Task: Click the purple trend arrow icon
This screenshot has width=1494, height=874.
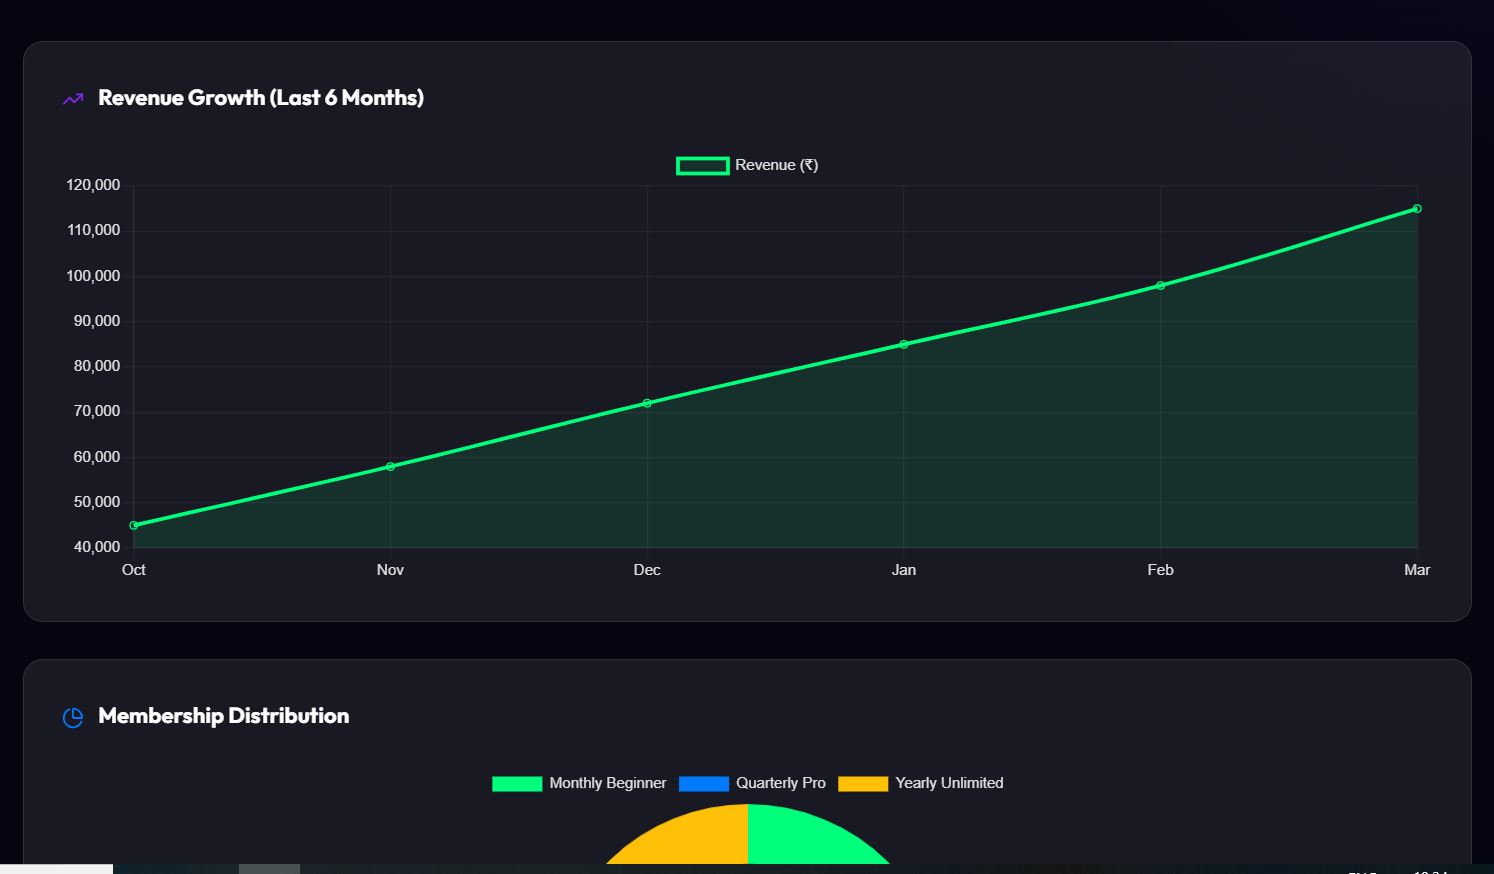Action: tap(73, 99)
